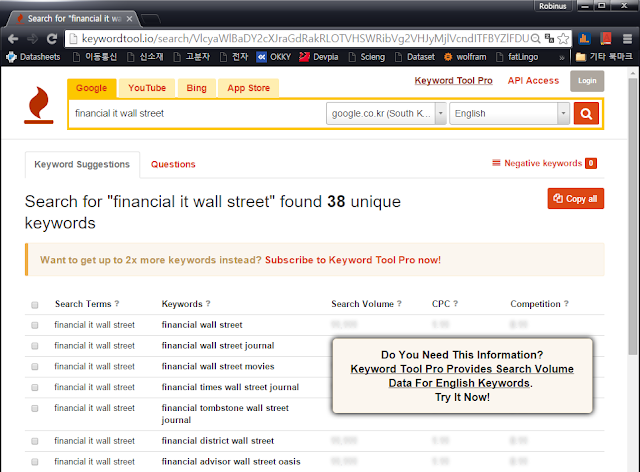Viewport: 640px width, 472px height.
Task: Click the browser forward arrow
Action: click(32, 39)
